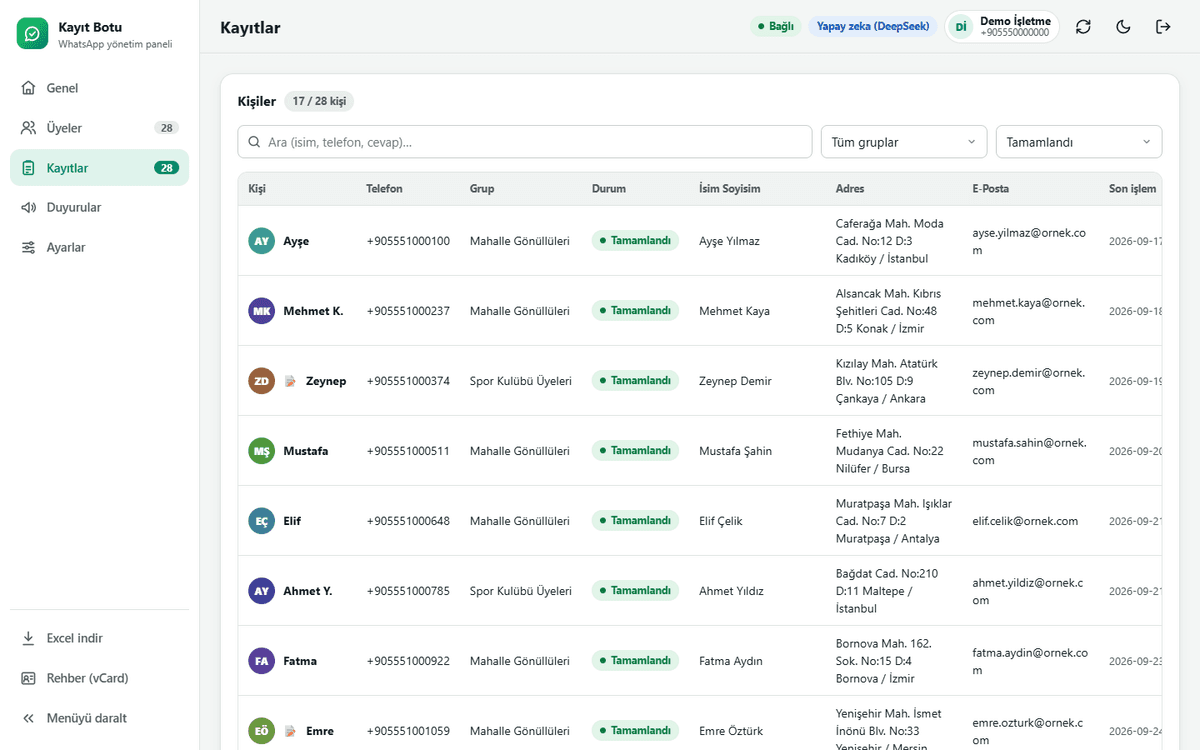Click the logout icon at top right
Image resolution: width=1200 pixels, height=750 pixels.
(x=1163, y=27)
